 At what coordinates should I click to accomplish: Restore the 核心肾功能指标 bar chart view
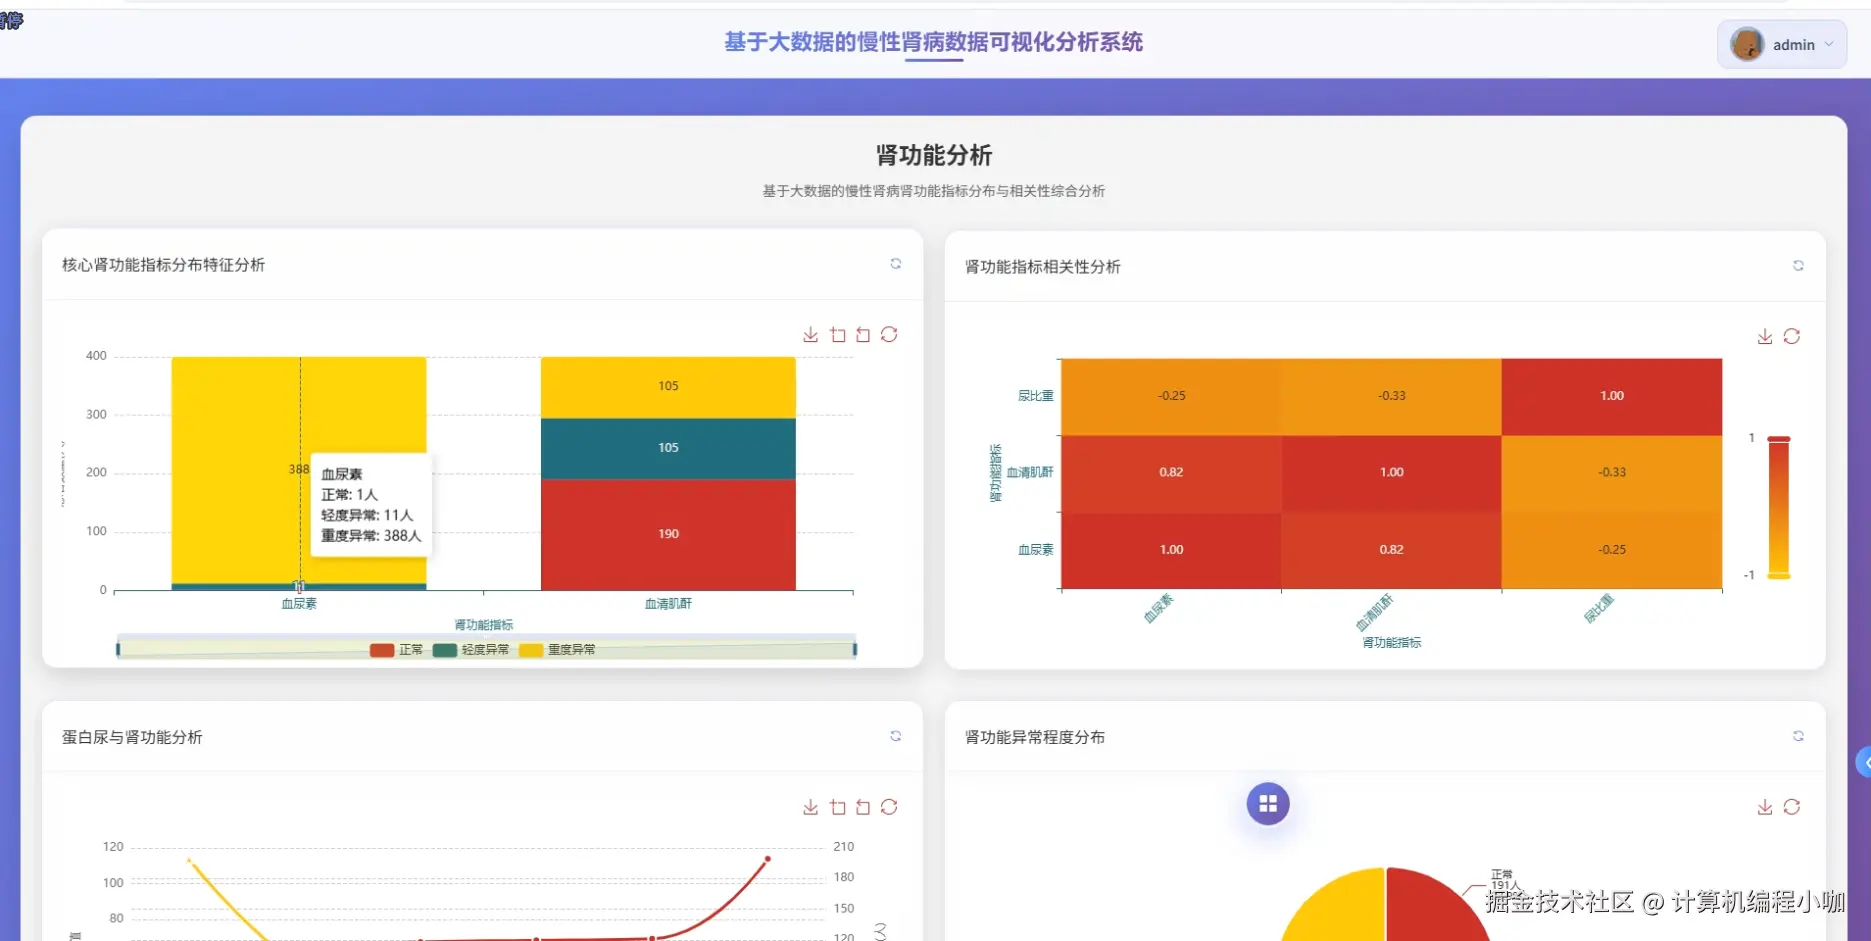point(889,334)
